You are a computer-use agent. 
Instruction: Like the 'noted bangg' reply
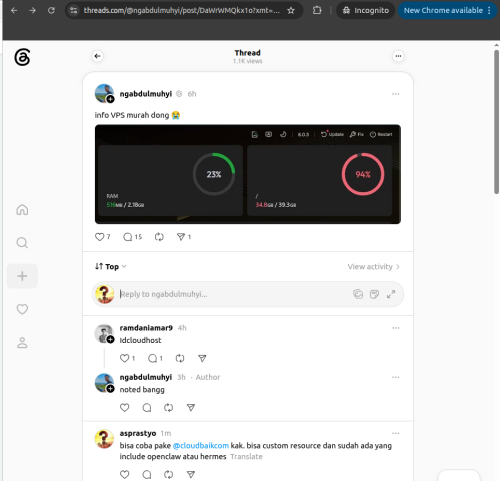(124, 408)
